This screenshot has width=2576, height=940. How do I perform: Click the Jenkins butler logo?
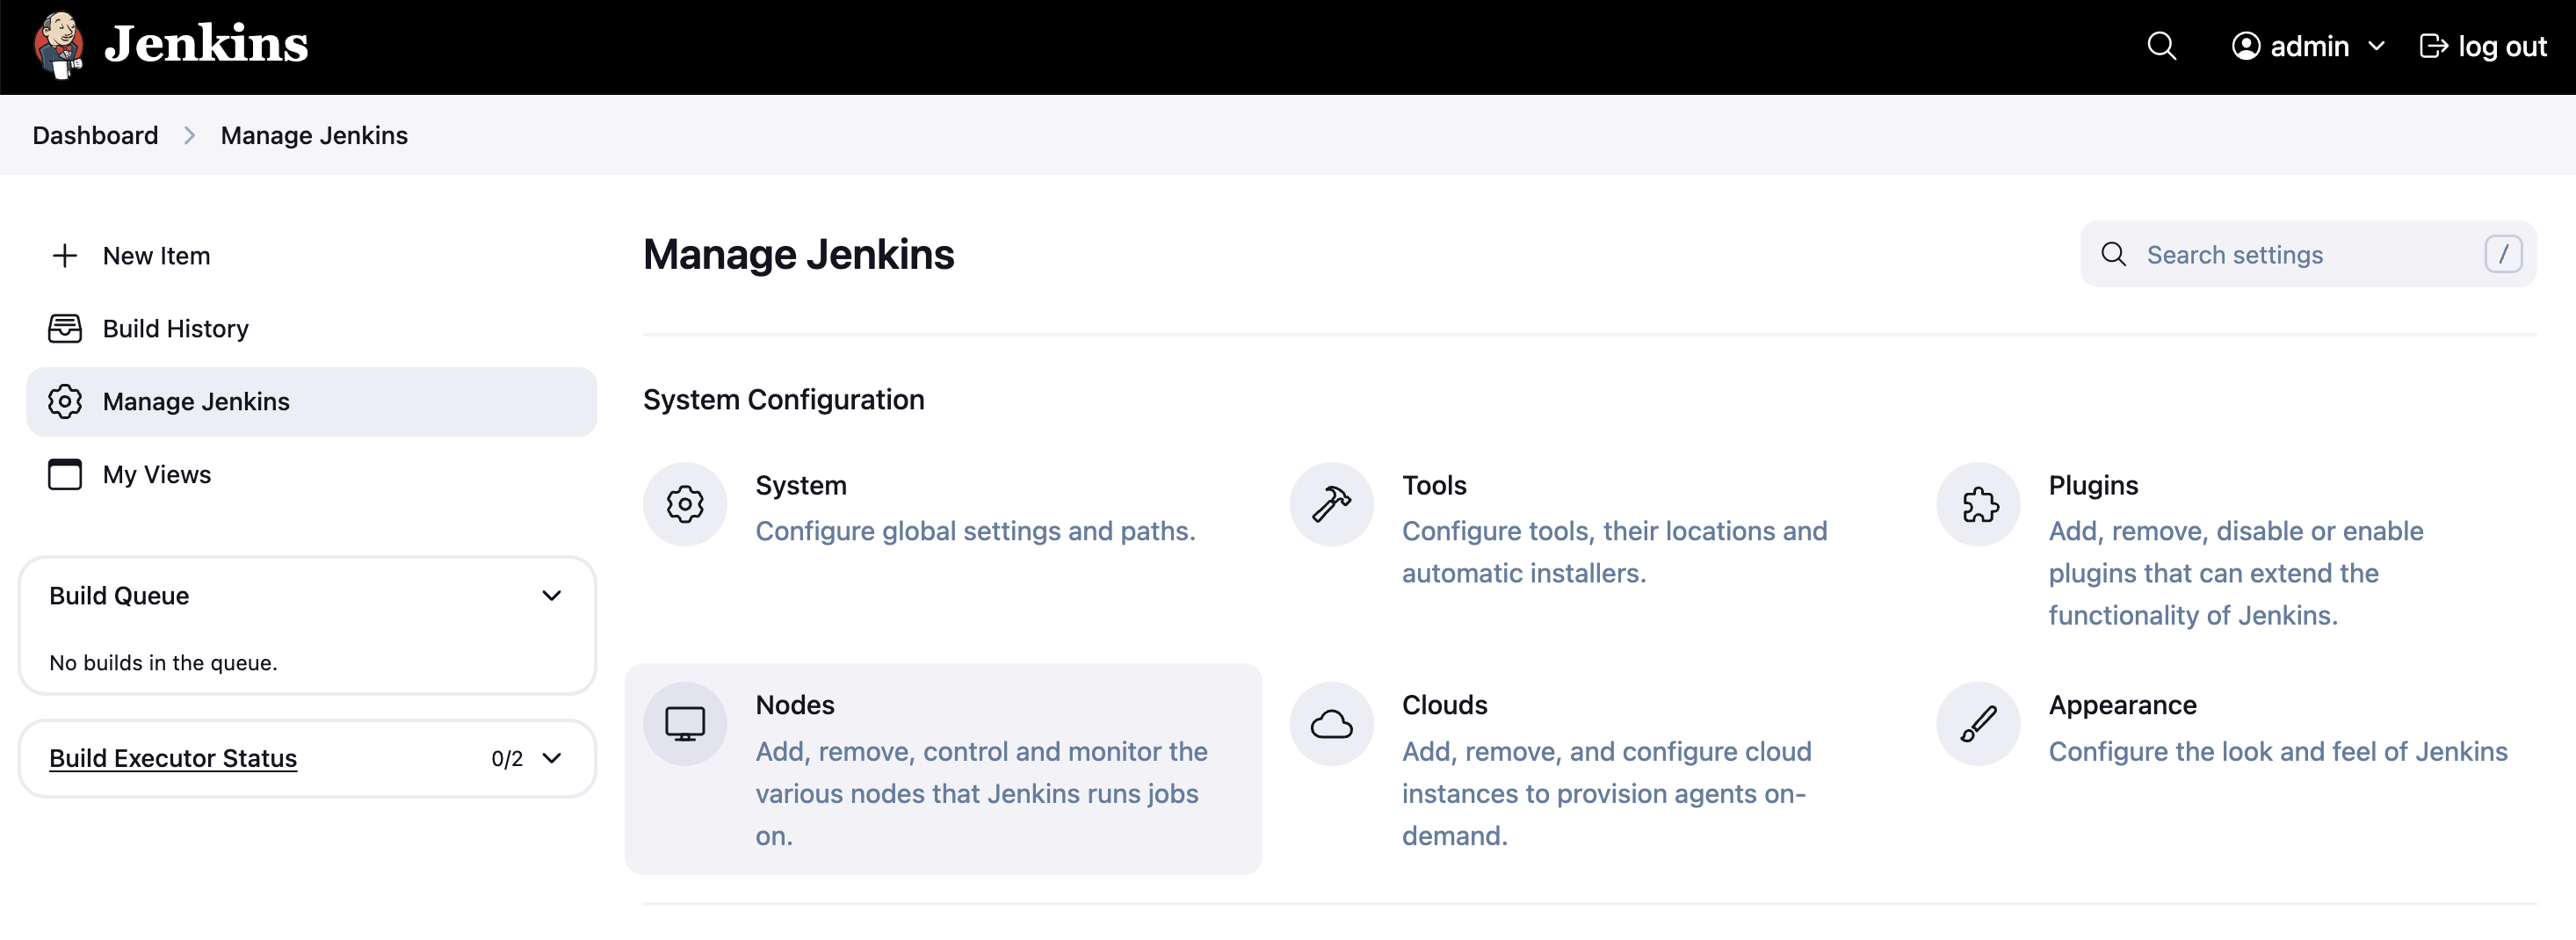[x=58, y=45]
